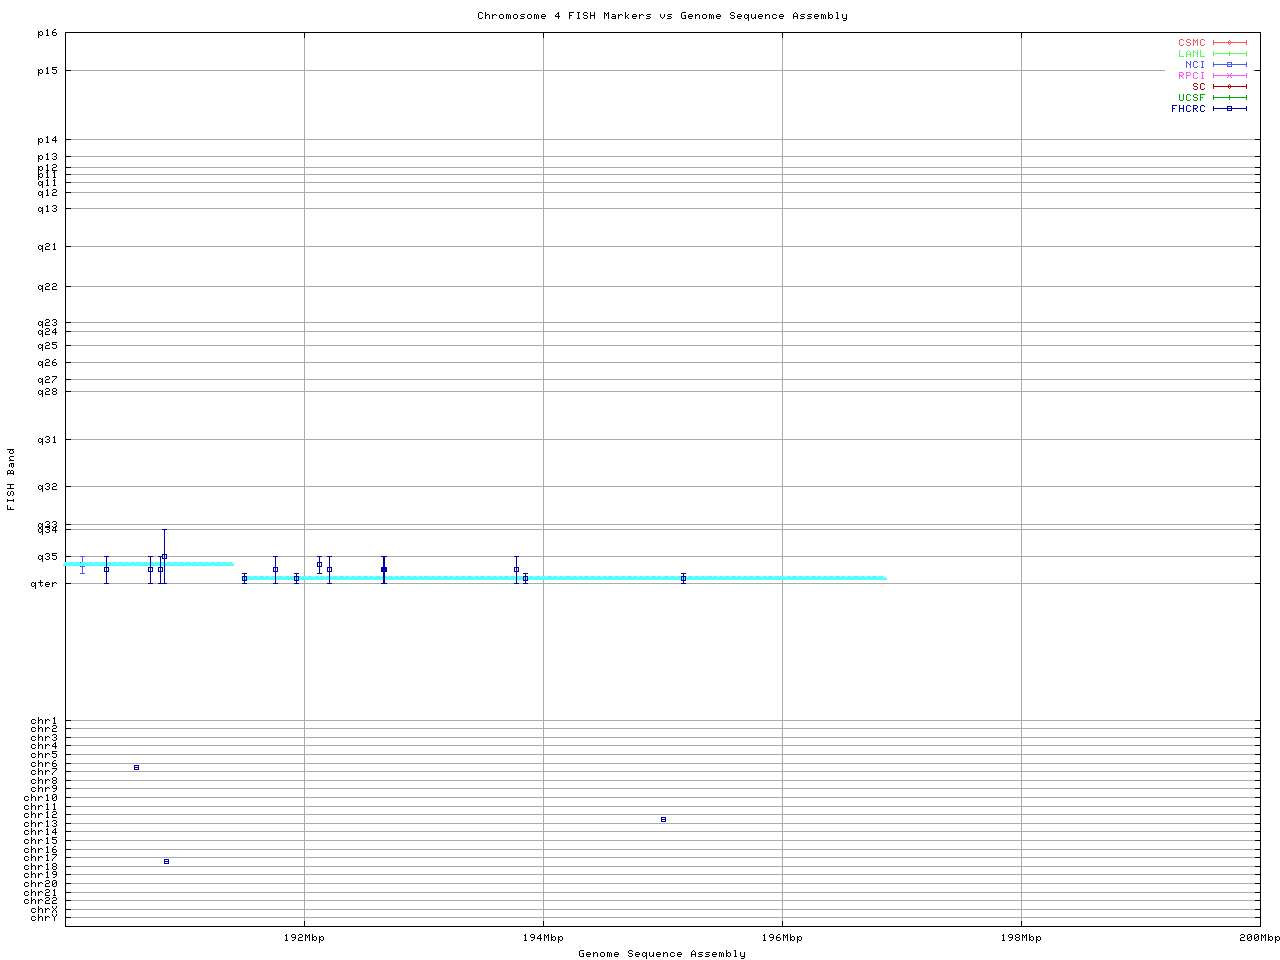Click the blue marker between chr6 and chr7 rows
Image resolution: width=1280 pixels, height=960 pixels.
[137, 767]
